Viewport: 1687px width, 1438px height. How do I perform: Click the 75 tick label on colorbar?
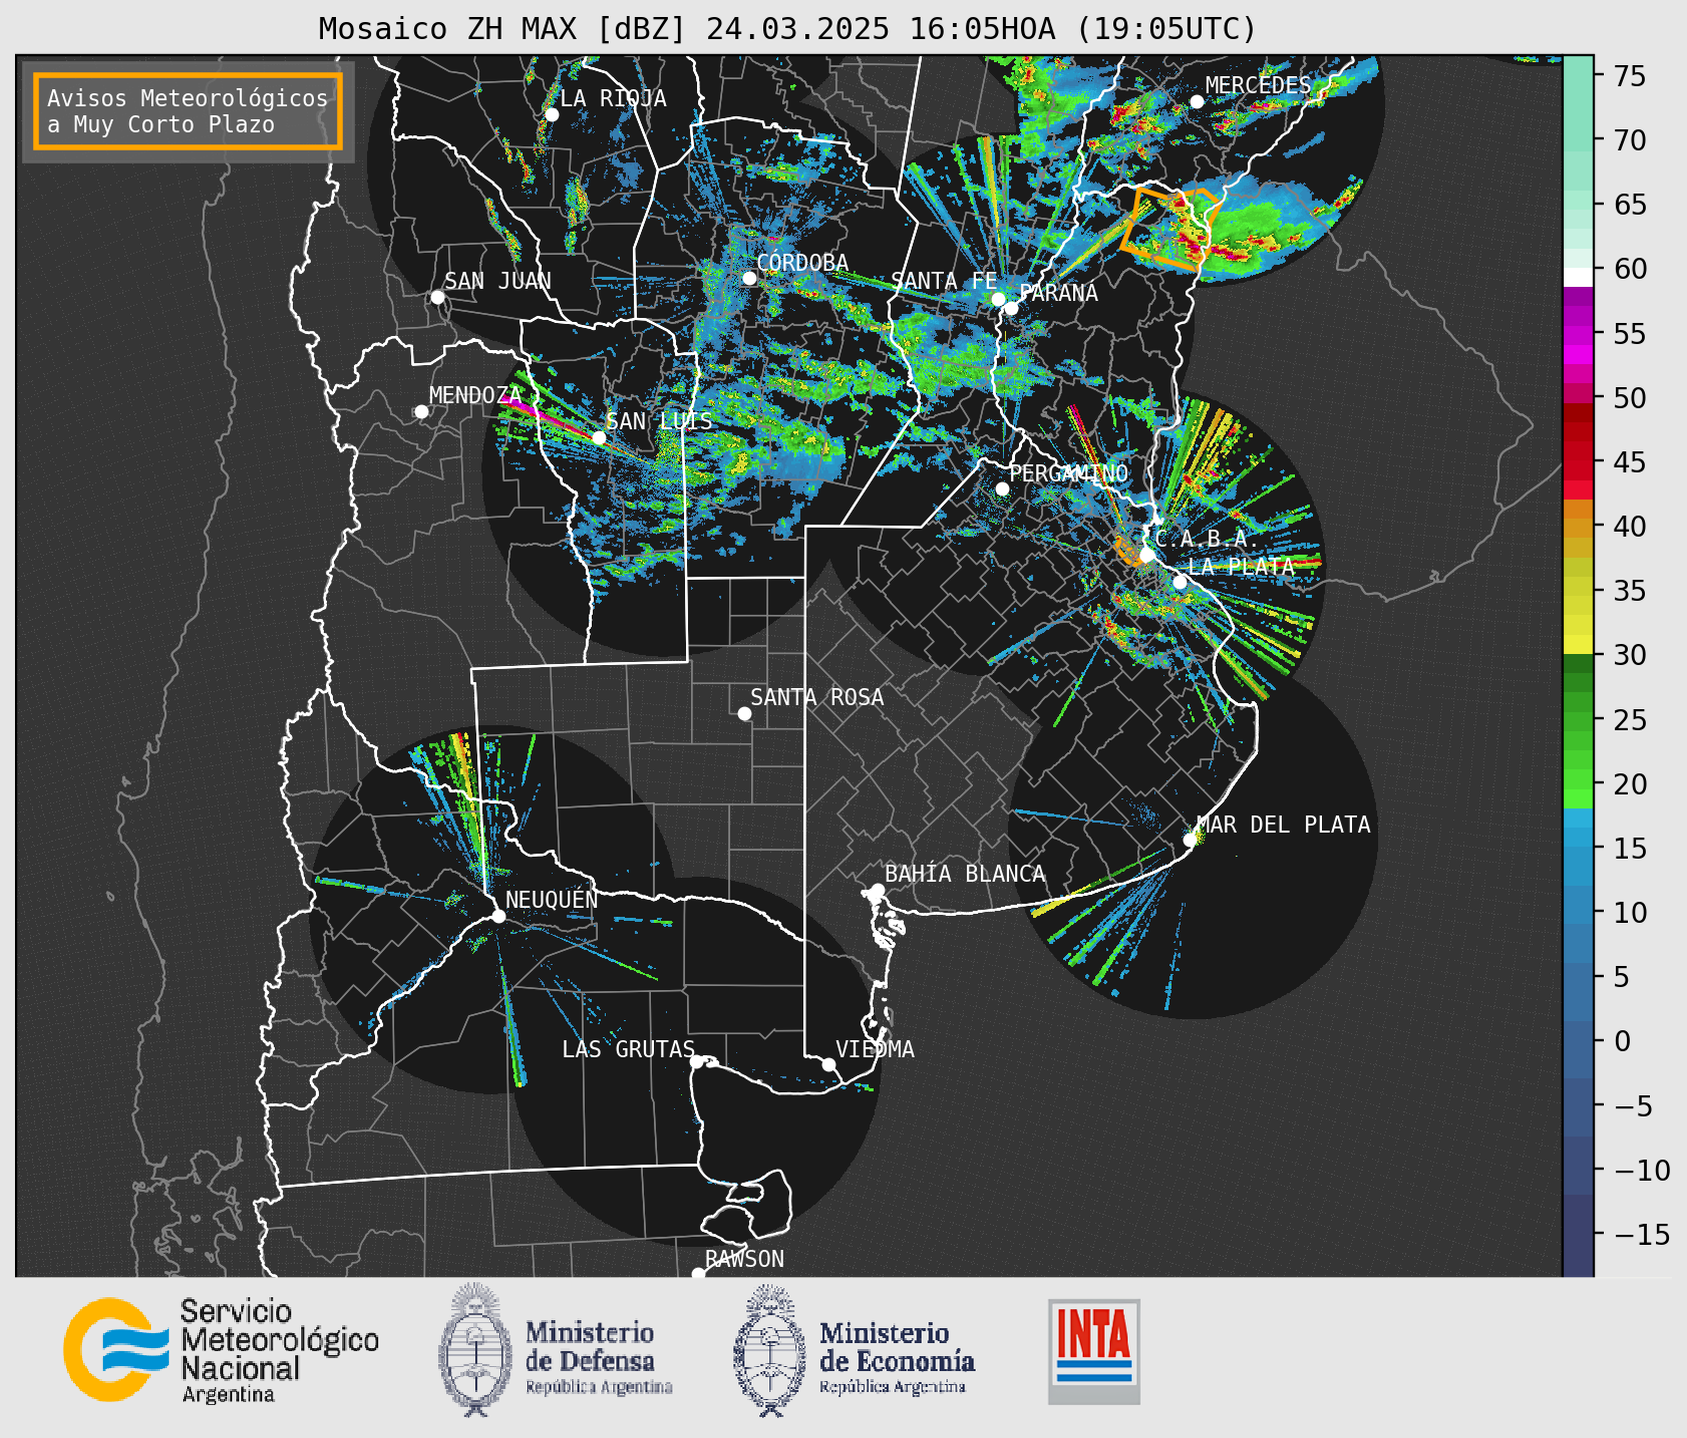coord(1631,77)
